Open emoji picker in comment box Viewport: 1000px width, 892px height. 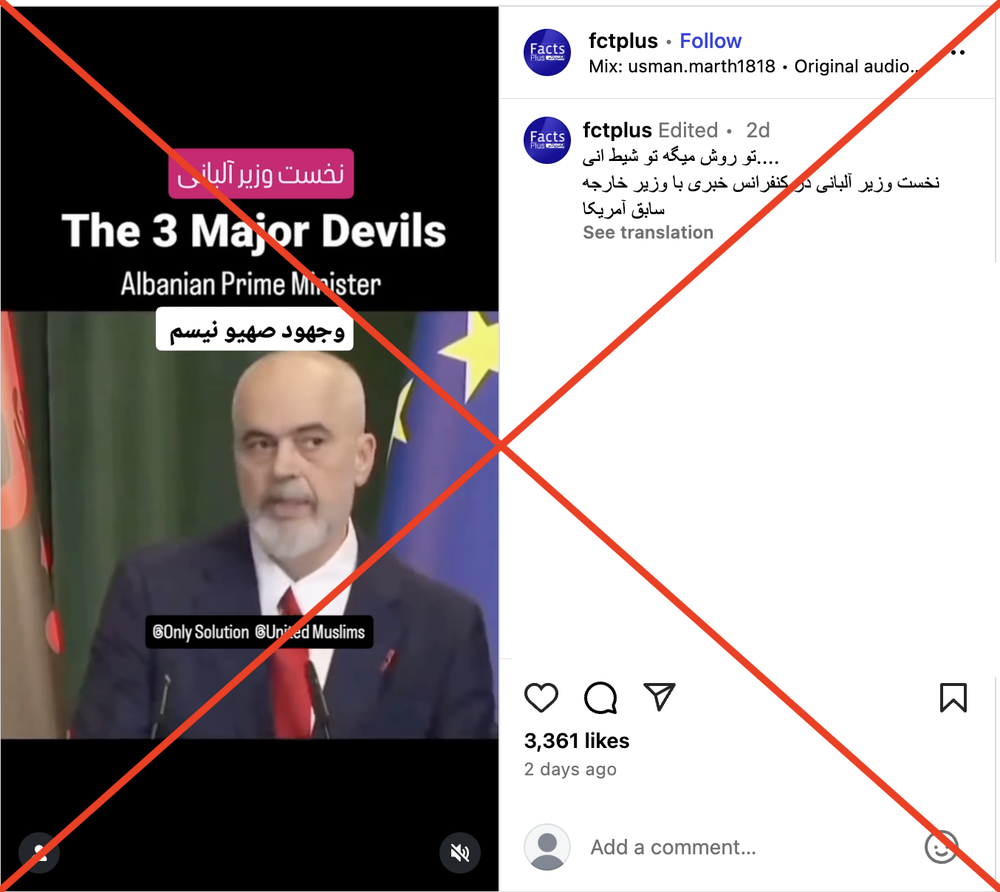941,847
